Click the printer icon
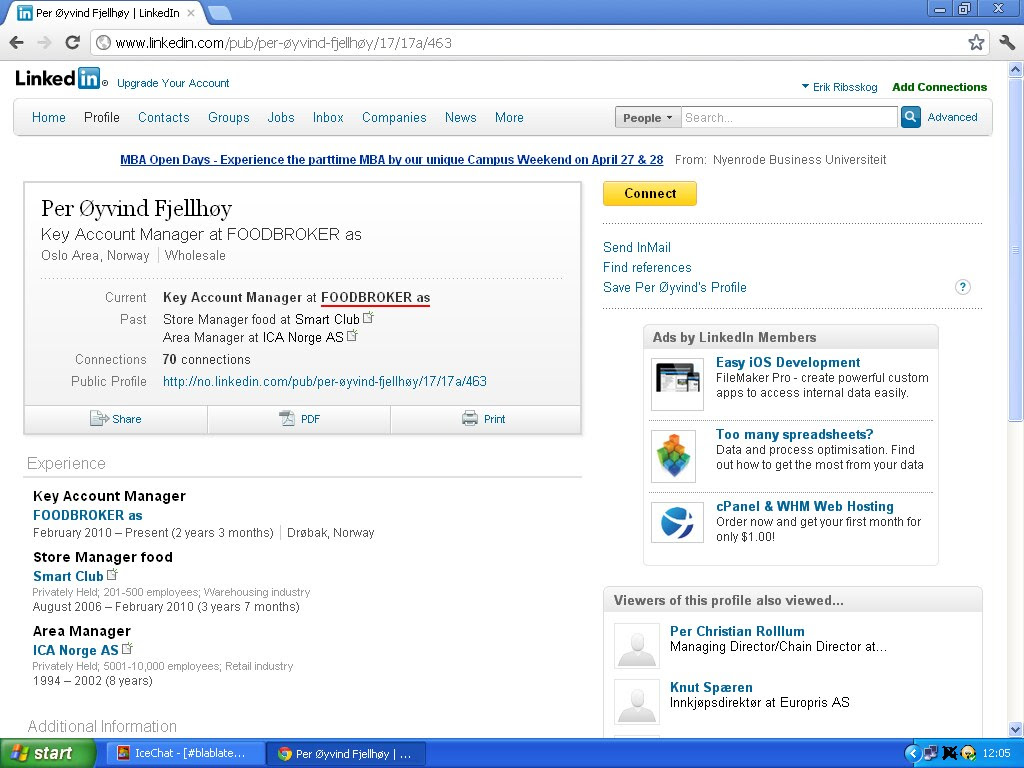The width and height of the screenshot is (1024, 768). point(470,419)
